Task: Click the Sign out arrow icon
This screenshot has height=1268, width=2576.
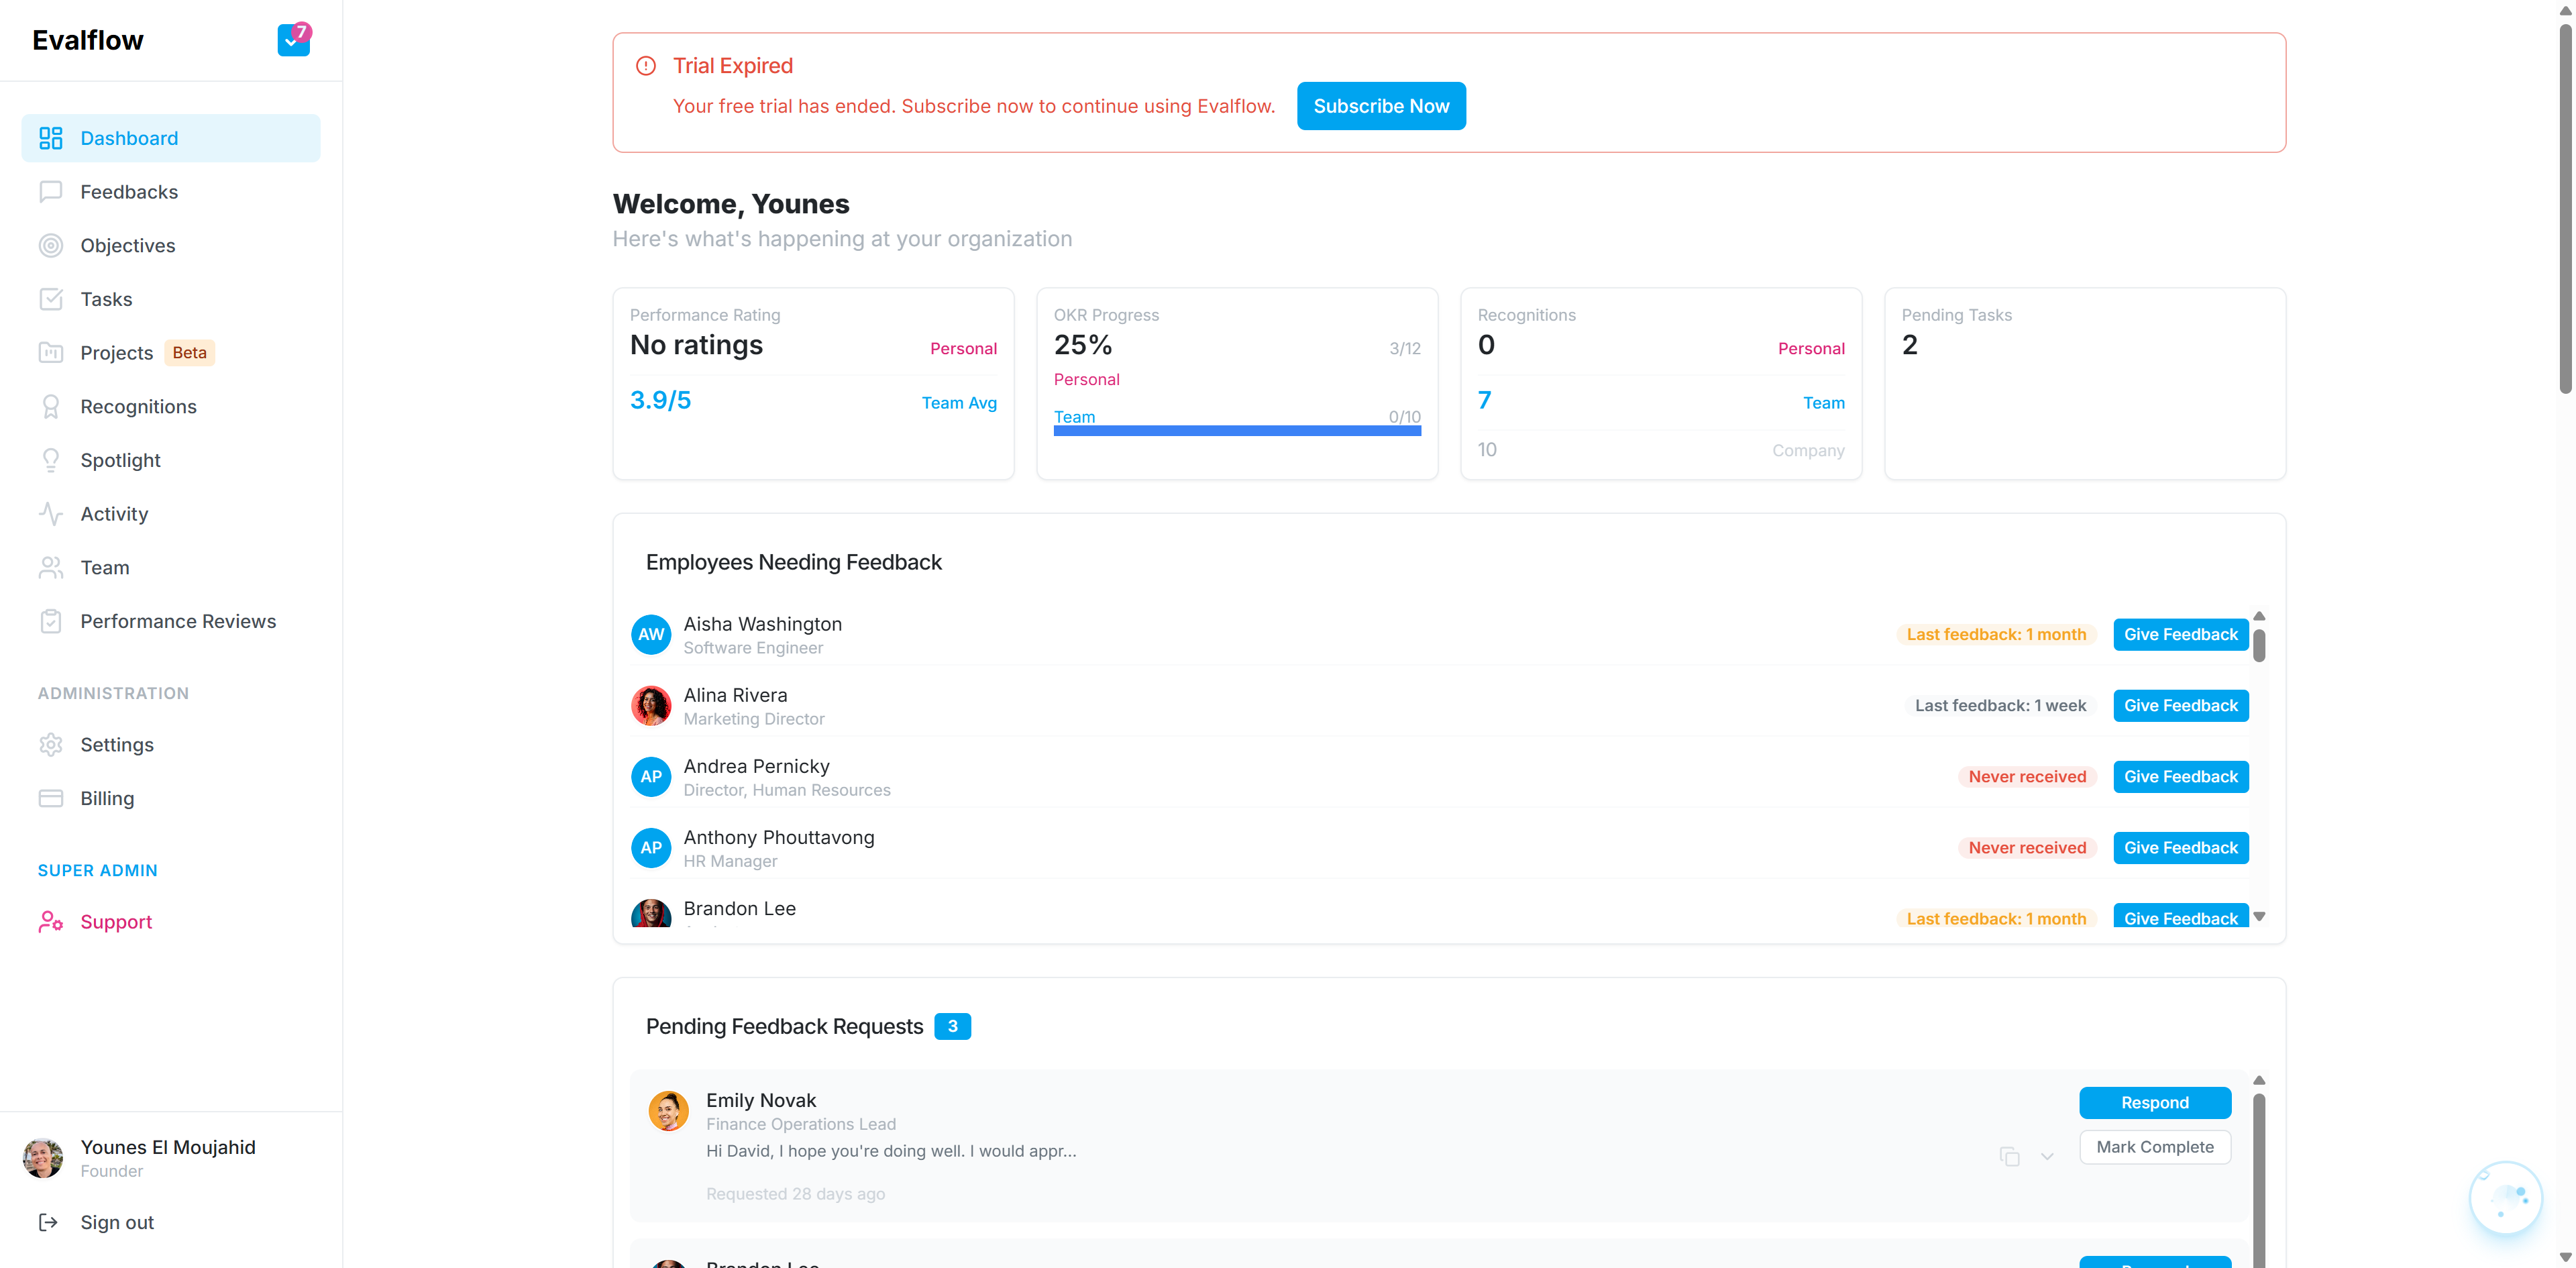Action: point(48,1222)
